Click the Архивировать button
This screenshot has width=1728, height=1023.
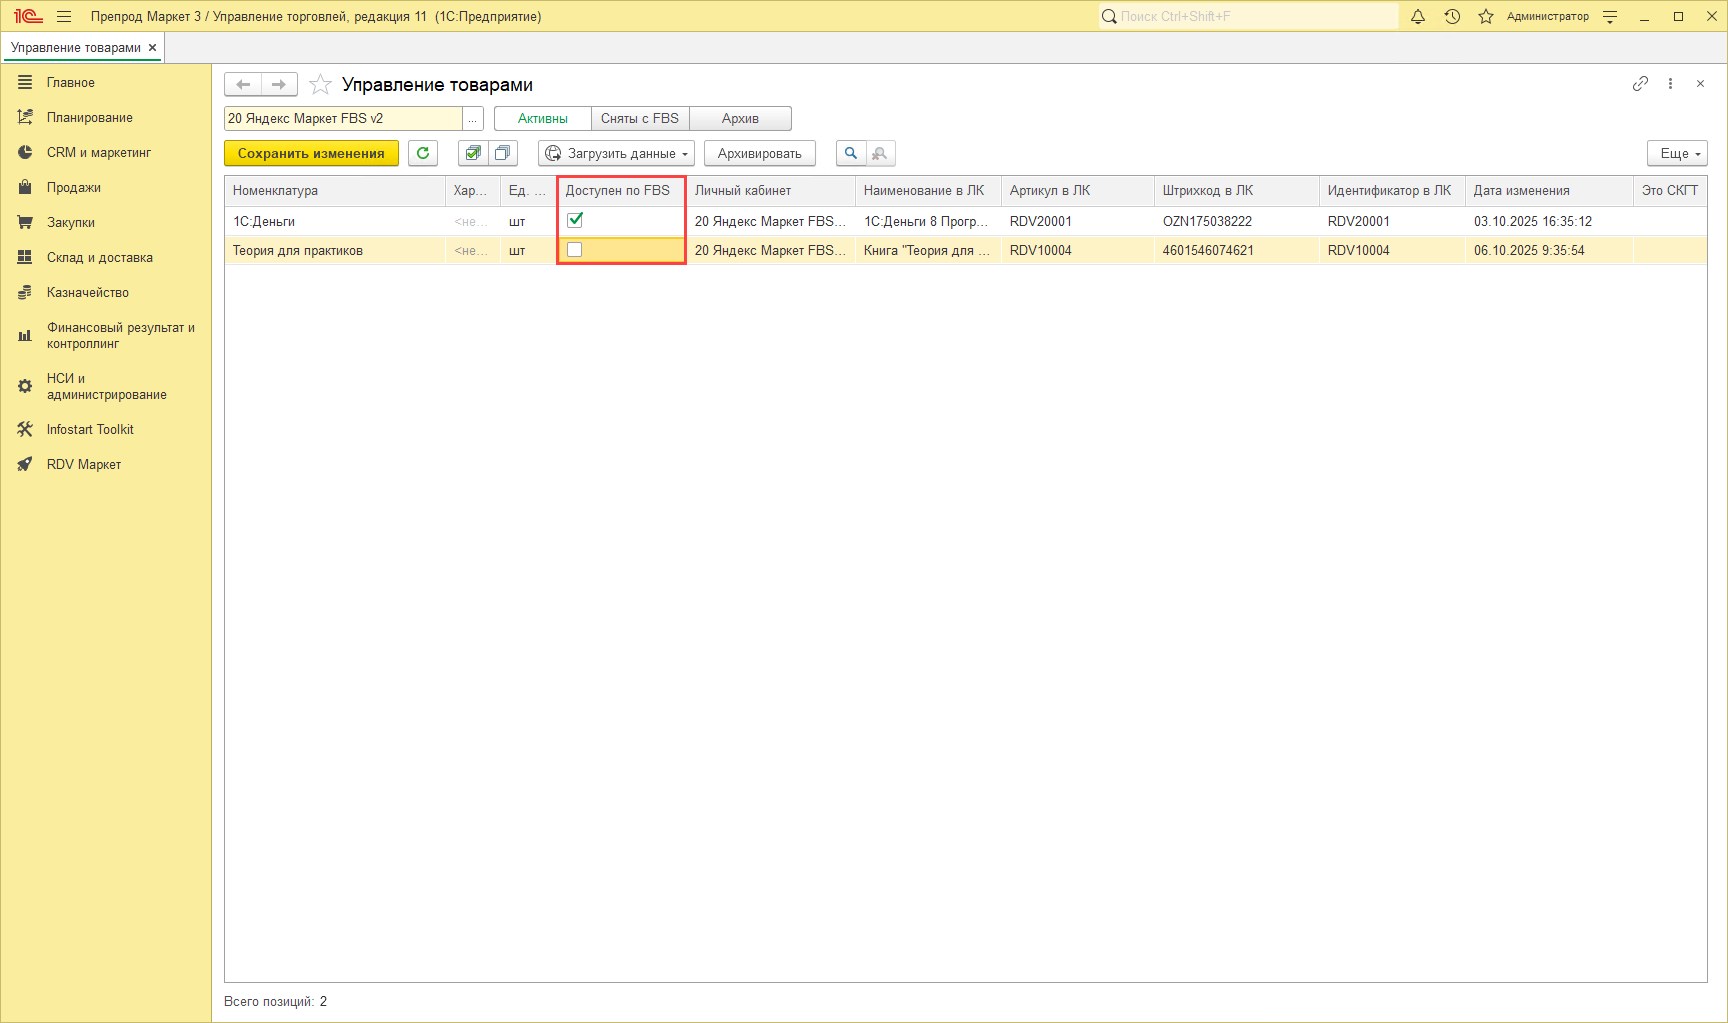pos(760,153)
